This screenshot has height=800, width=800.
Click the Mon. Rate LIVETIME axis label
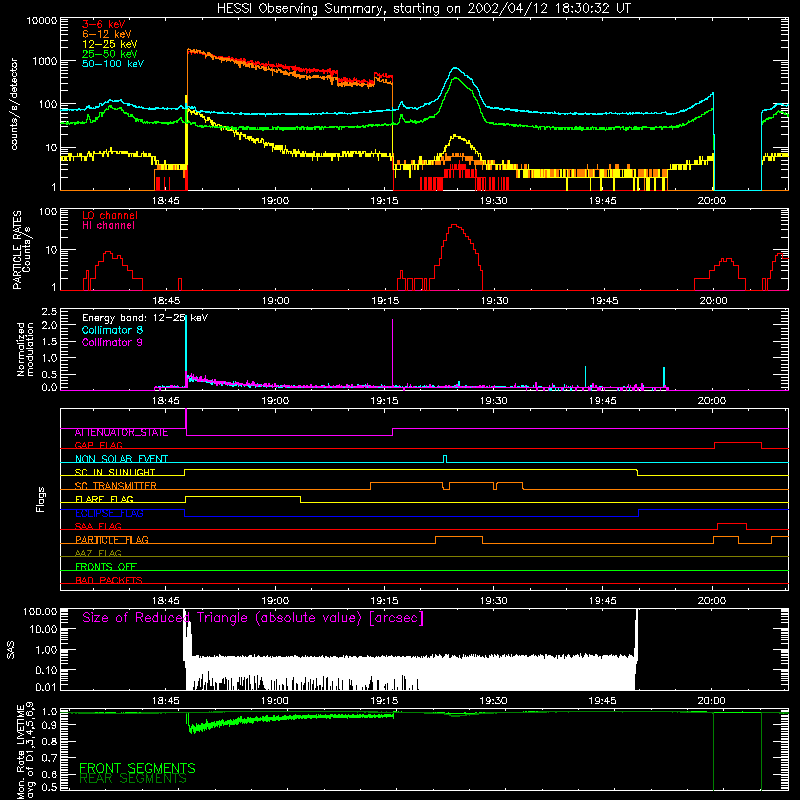25,750
